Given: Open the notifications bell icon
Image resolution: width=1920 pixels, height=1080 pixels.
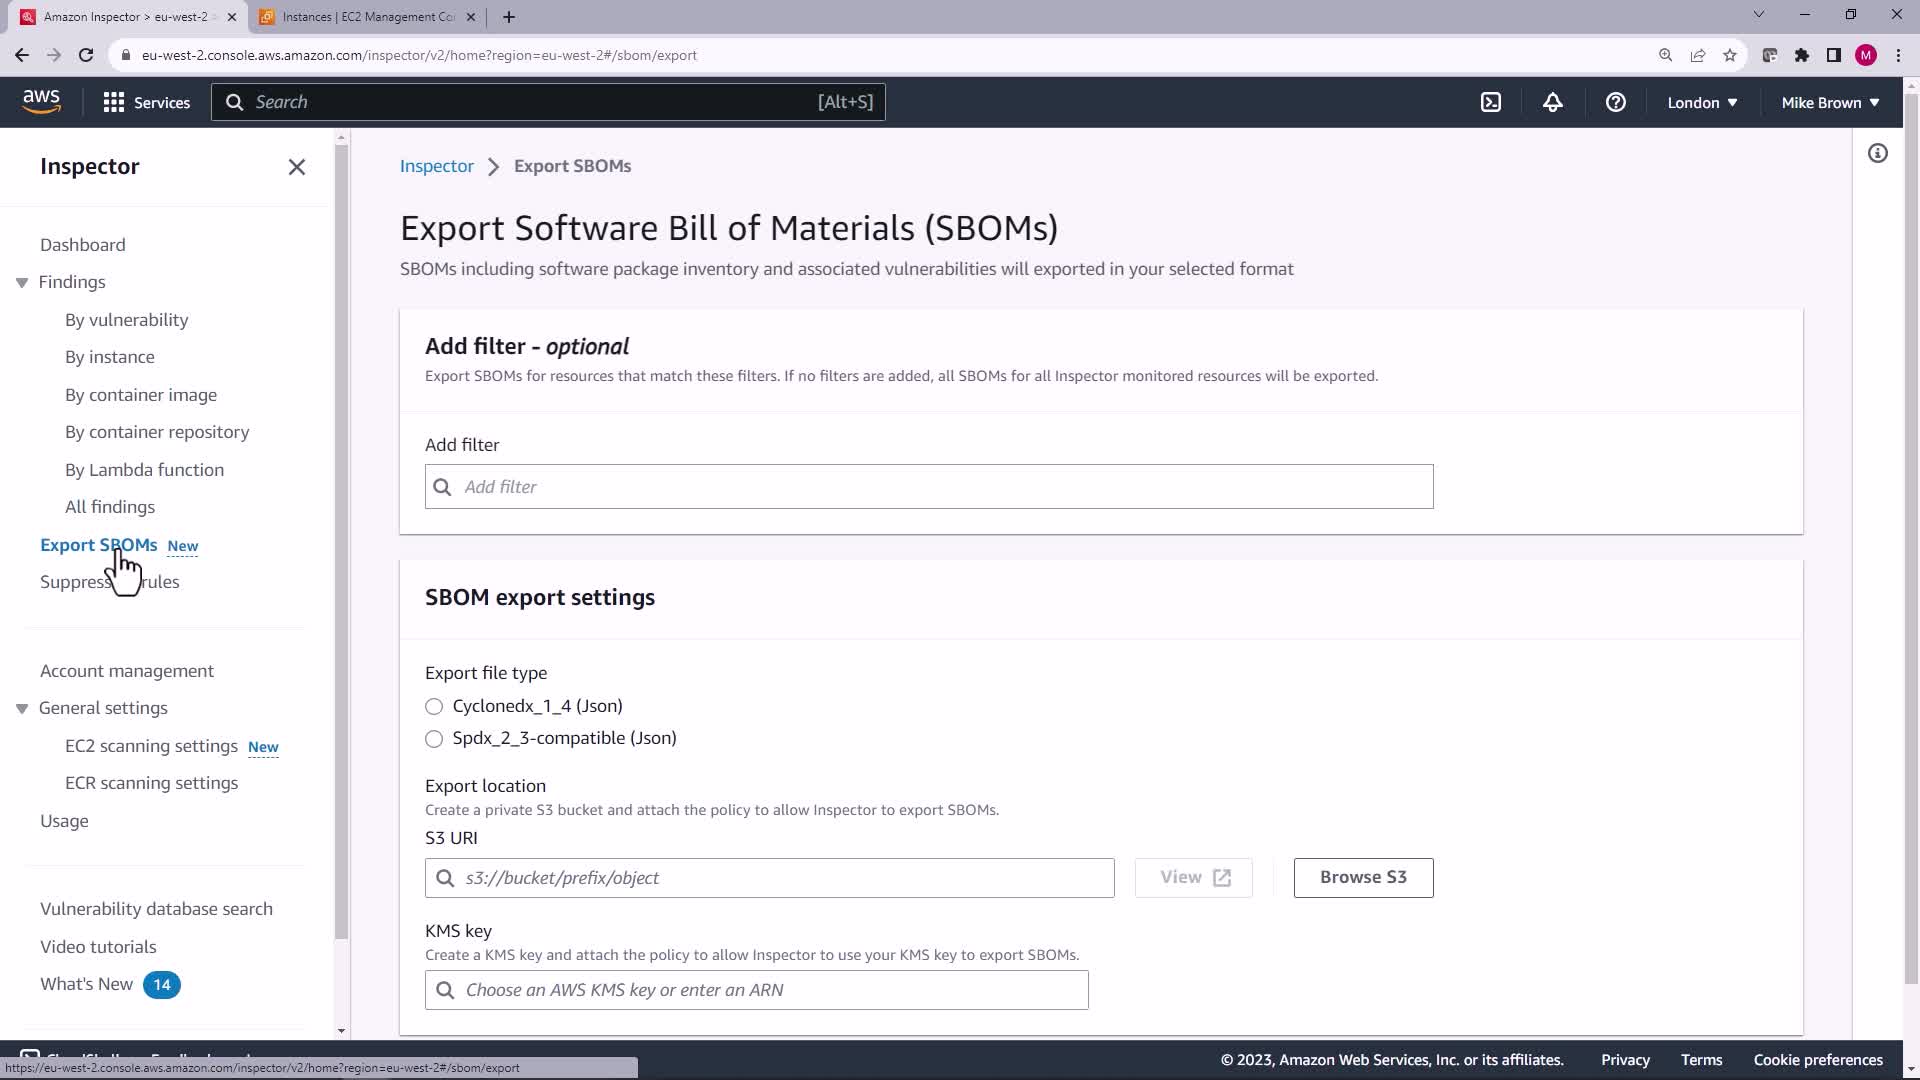Looking at the screenshot, I should click(1552, 102).
